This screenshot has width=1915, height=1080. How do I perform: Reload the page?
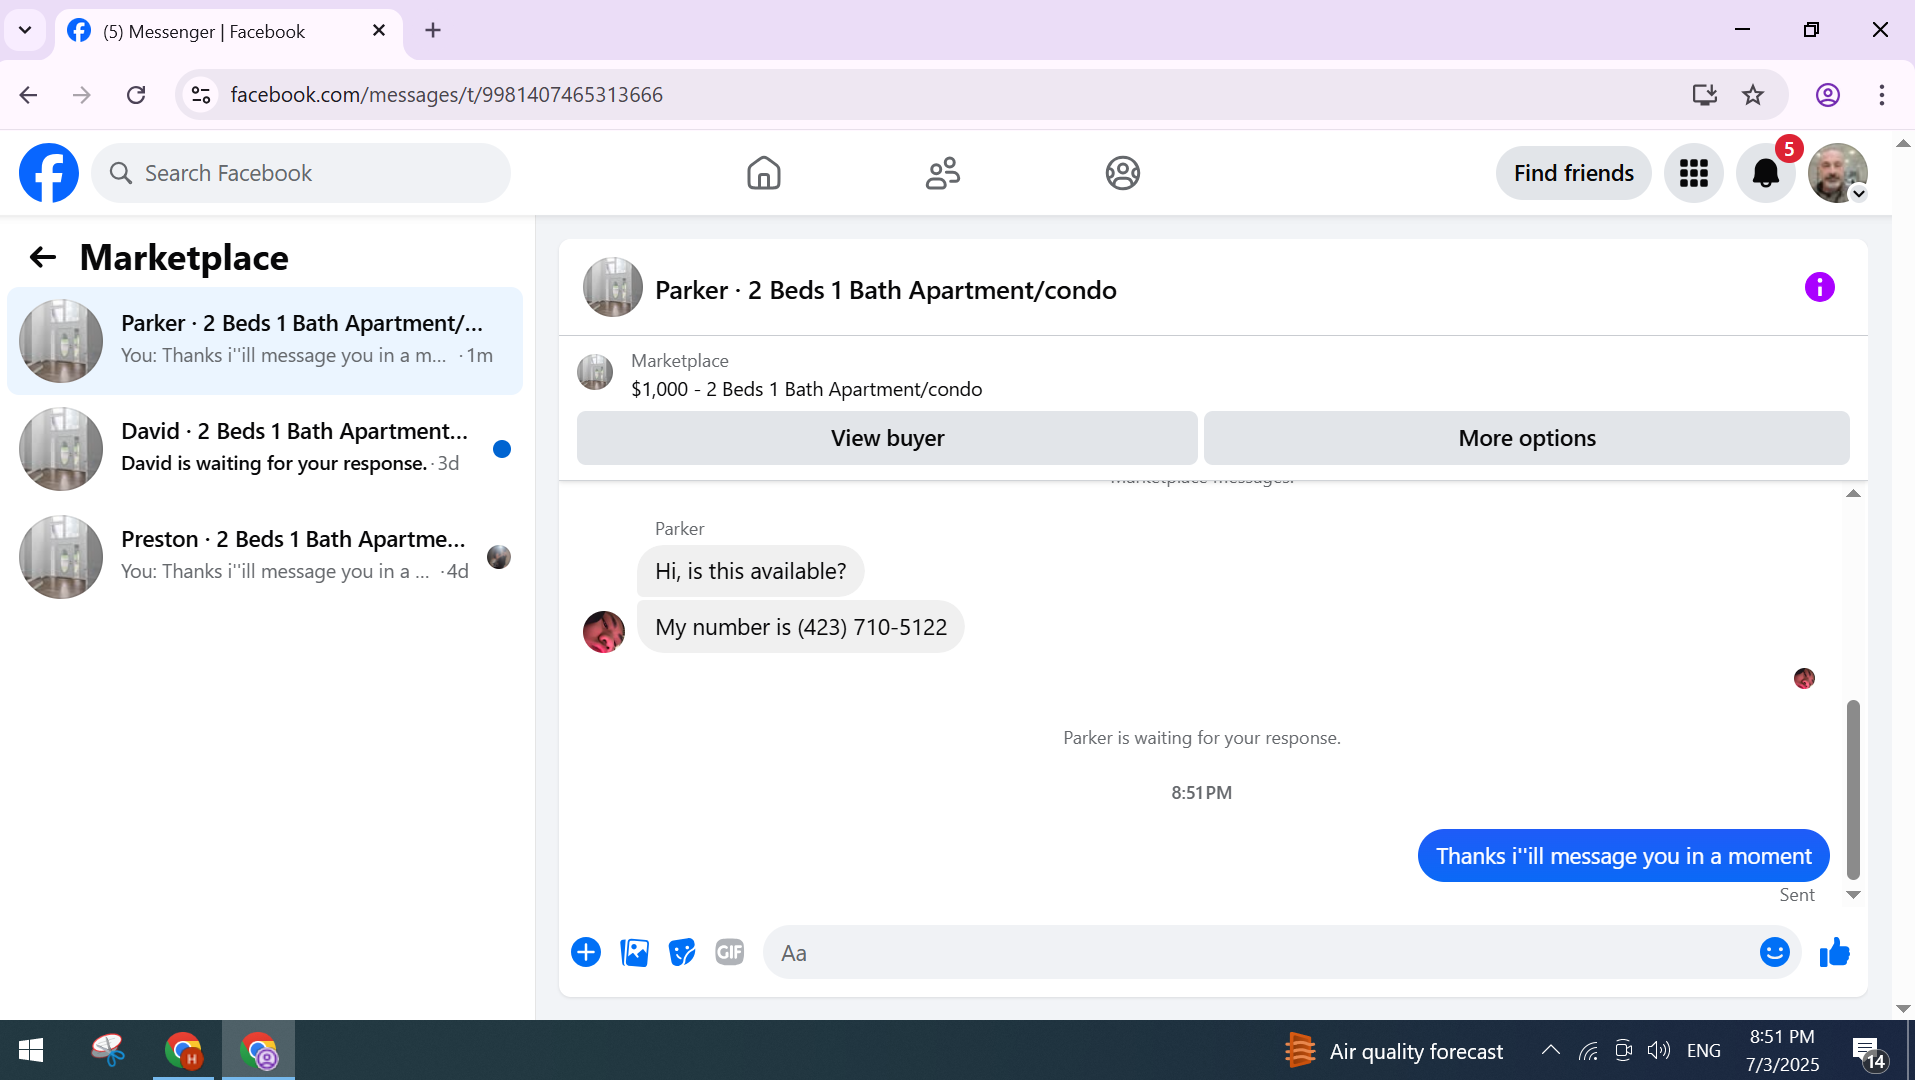pos(136,95)
